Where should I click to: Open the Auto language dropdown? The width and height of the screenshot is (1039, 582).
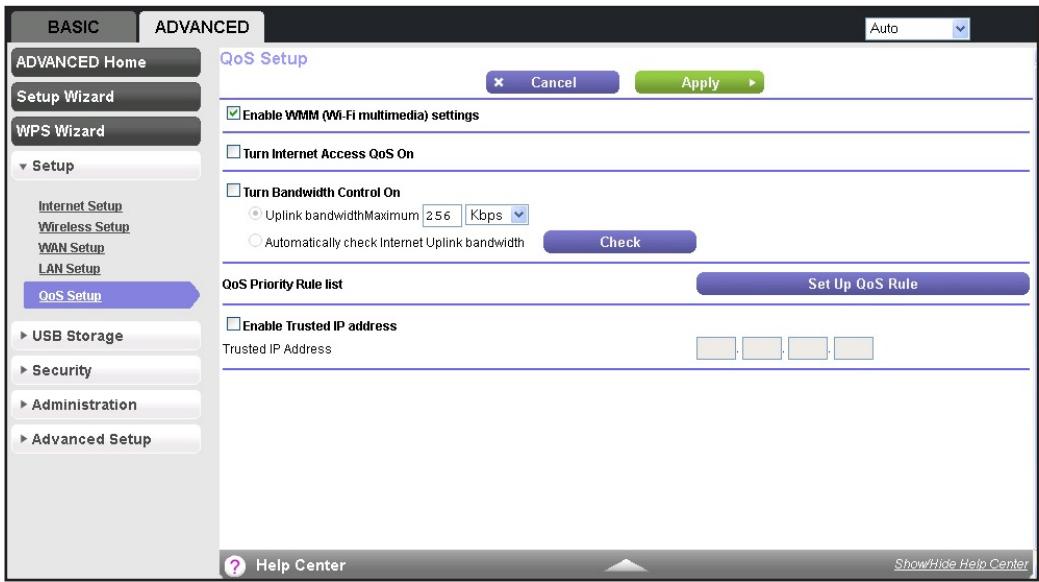click(x=917, y=29)
